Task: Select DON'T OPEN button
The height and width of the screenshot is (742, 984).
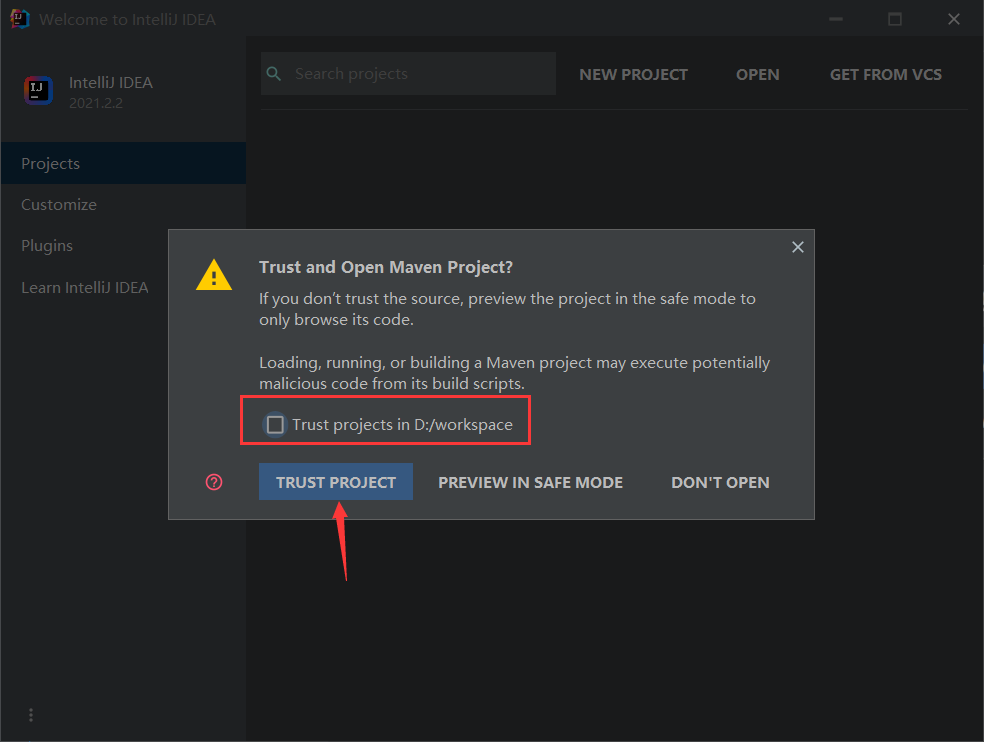Action: pyautogui.click(x=720, y=482)
